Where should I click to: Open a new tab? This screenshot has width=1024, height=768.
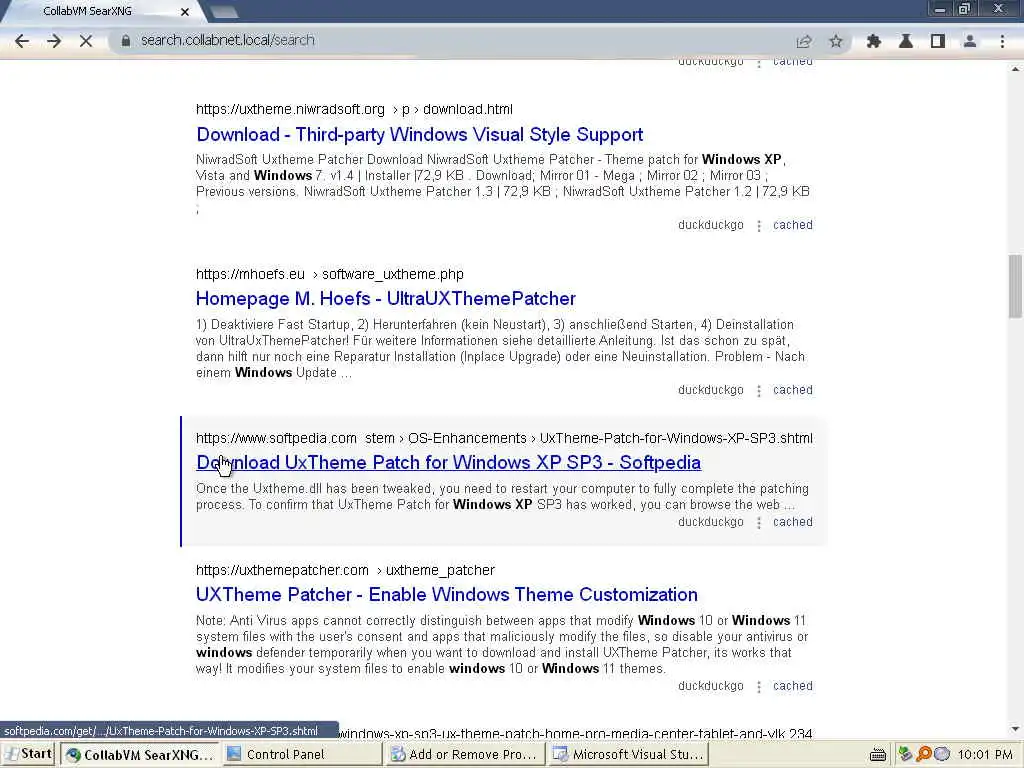coord(225,11)
